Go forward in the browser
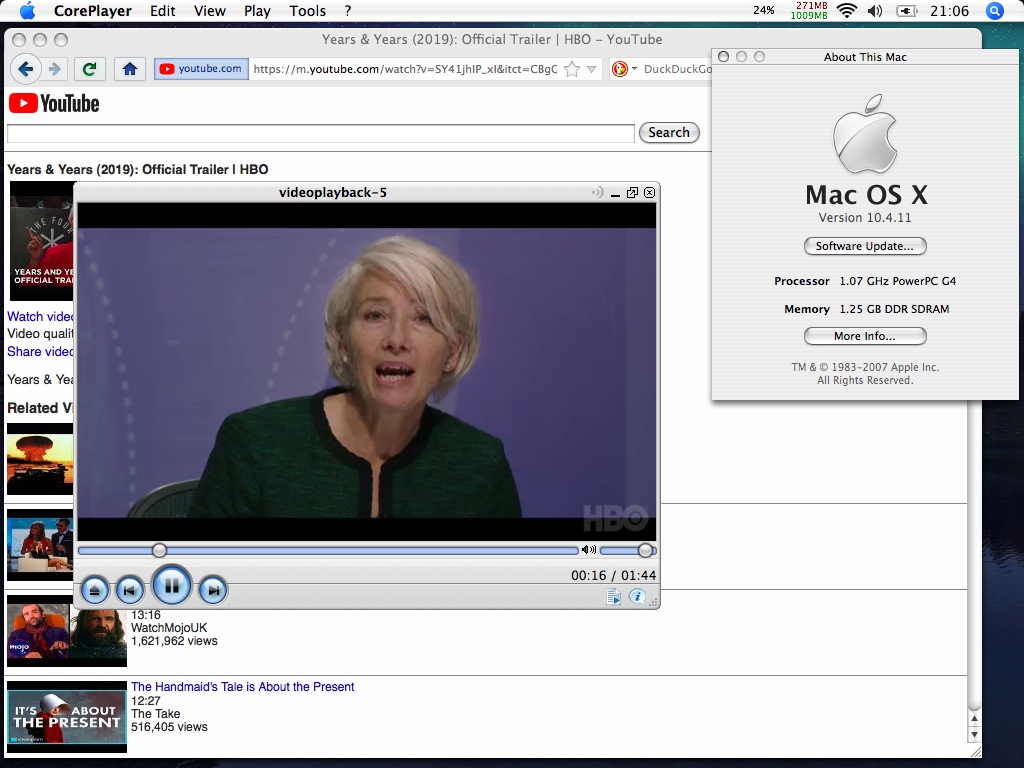Screen dimensions: 1024x768 pyautogui.click(x=55, y=69)
